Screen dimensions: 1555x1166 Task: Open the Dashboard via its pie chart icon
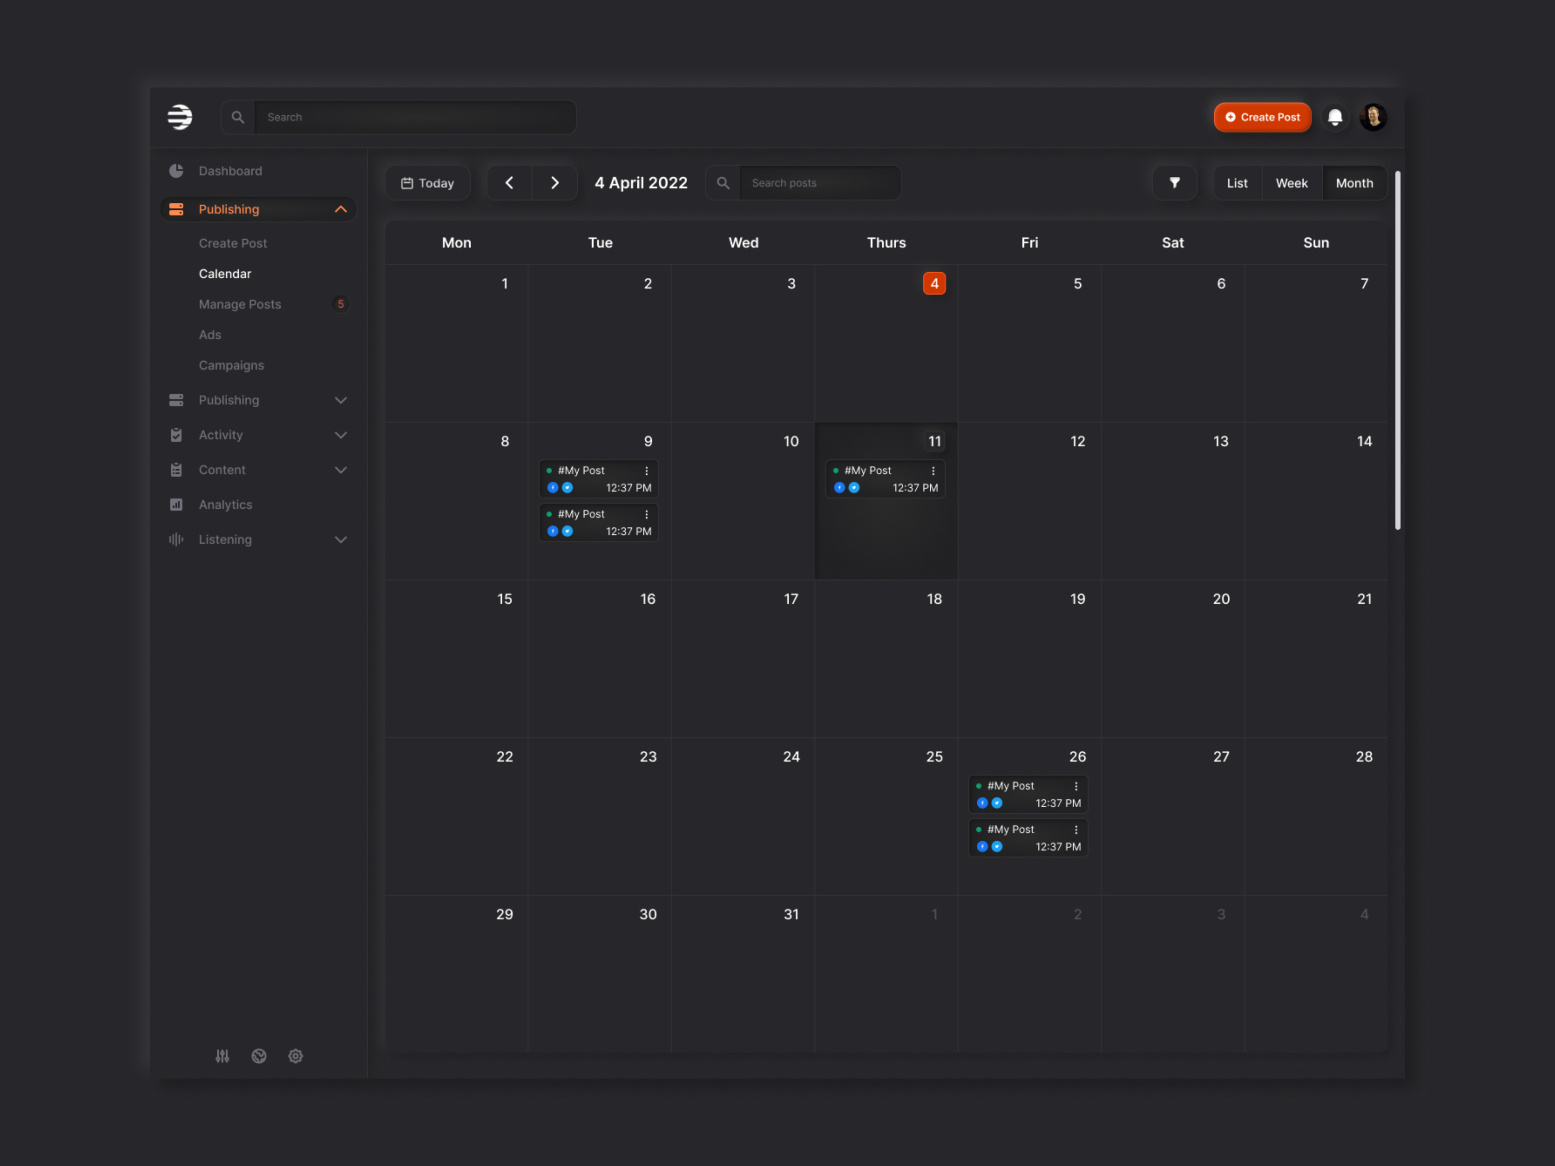(176, 170)
